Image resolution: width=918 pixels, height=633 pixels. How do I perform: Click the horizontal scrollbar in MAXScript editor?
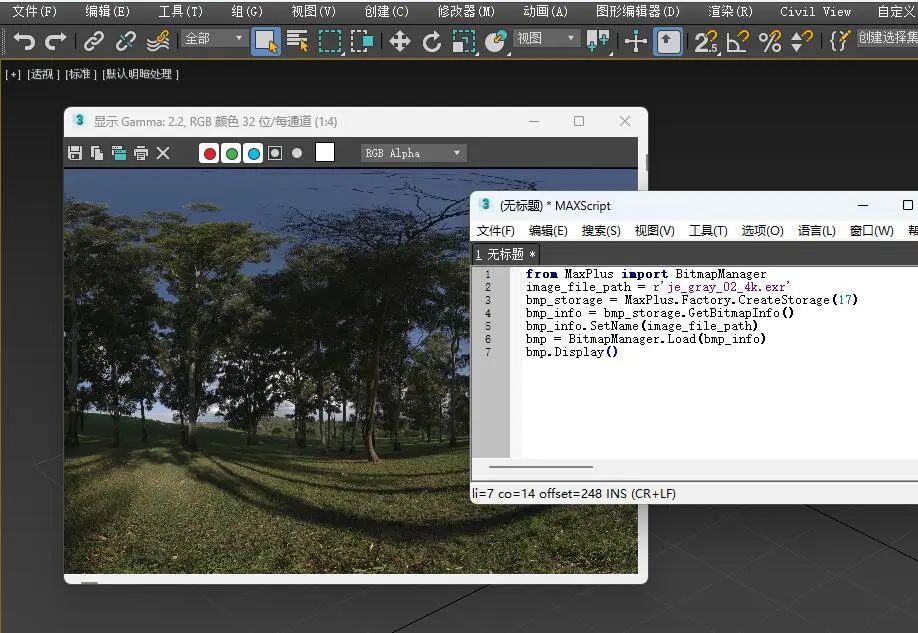(x=540, y=466)
